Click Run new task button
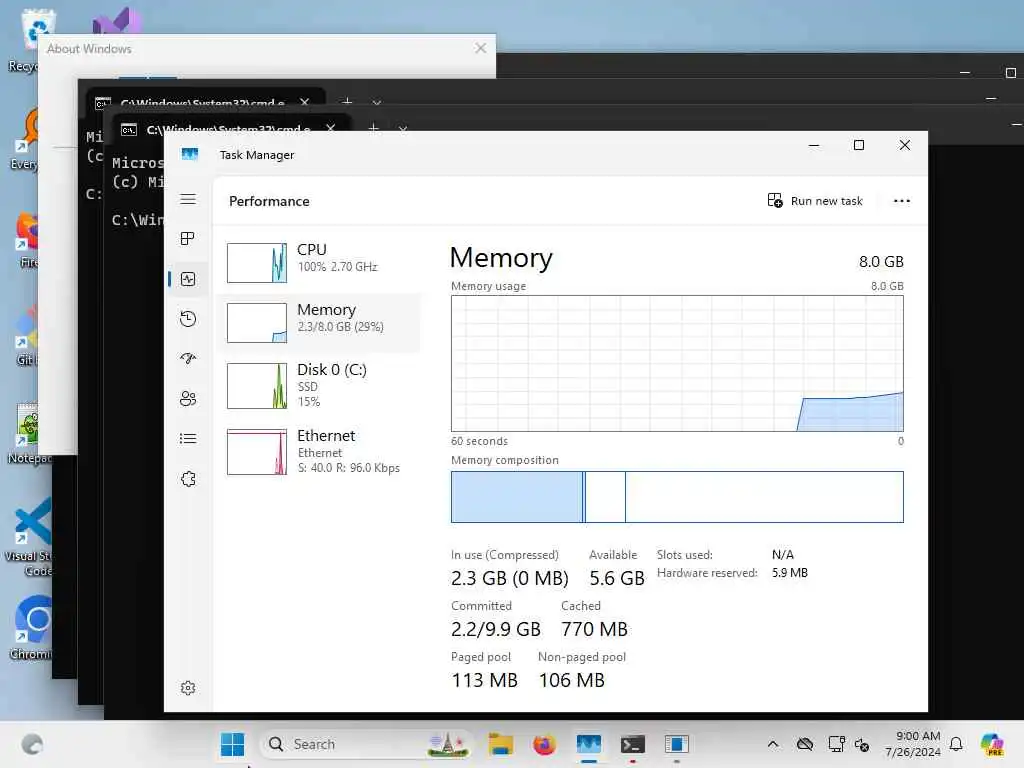Screen dimensions: 1024x768 (x=815, y=200)
